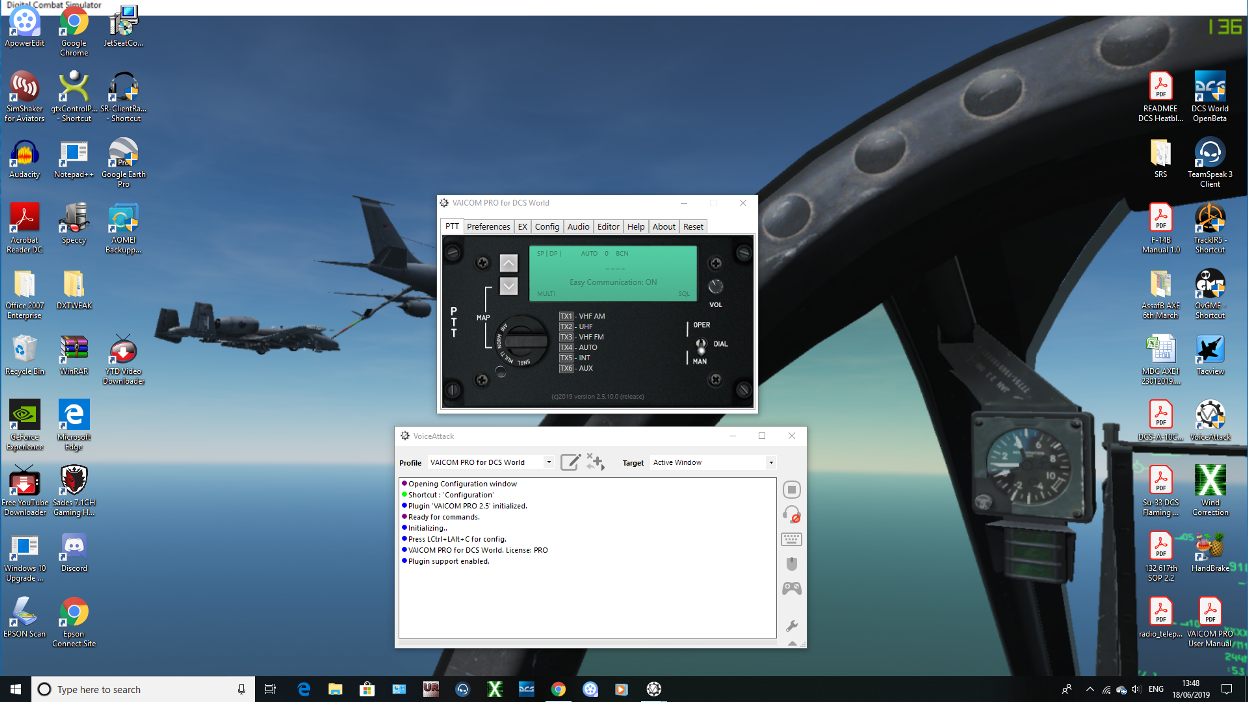Image resolution: width=1248 pixels, height=702 pixels.
Task: Click the Stop Commands icon in VoiceAttack
Action: coord(791,489)
